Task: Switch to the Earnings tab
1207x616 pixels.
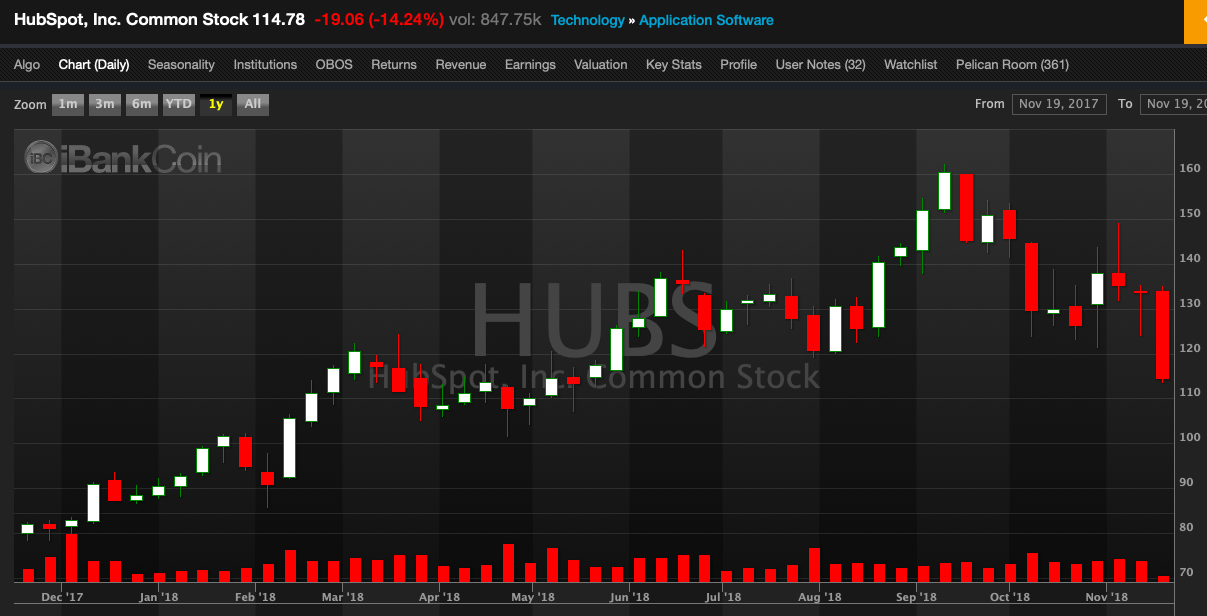Action: coord(530,64)
